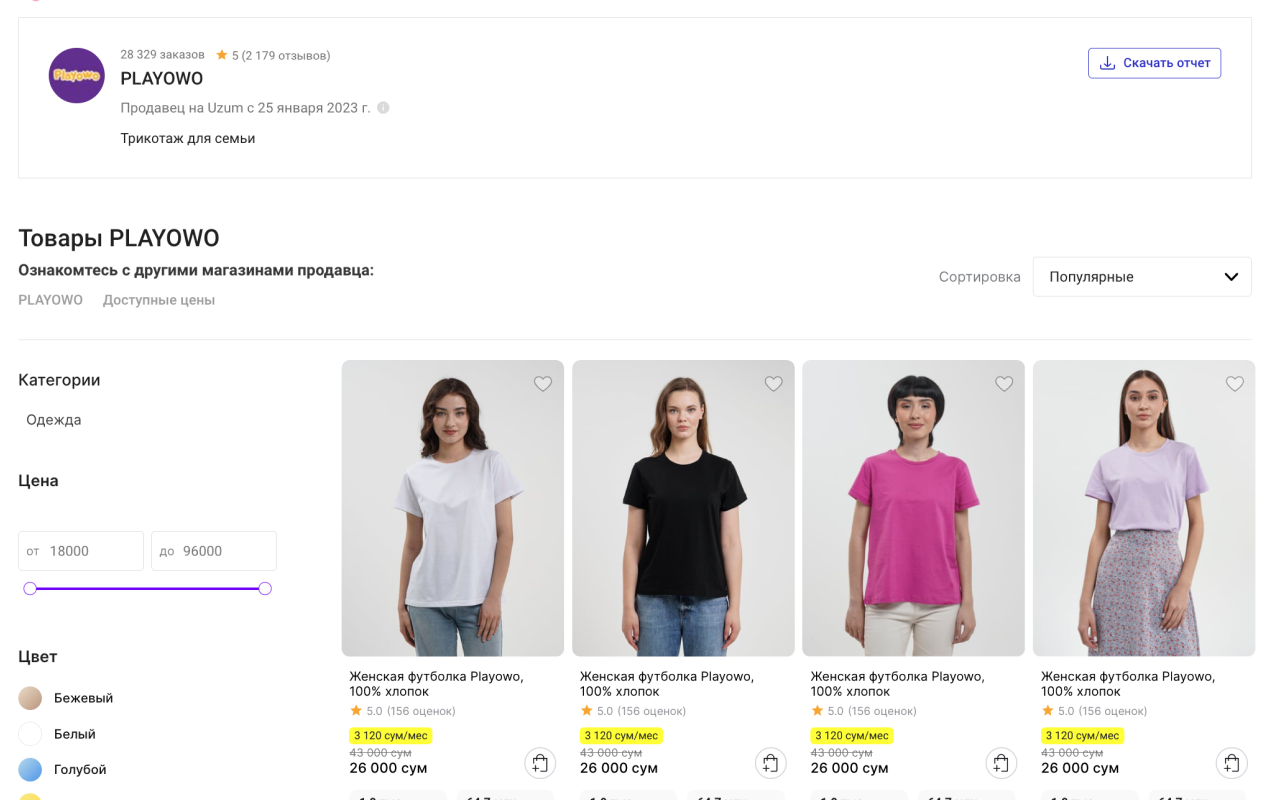Click the seller info icon beside the date
This screenshot has width=1280, height=800.
click(x=383, y=108)
